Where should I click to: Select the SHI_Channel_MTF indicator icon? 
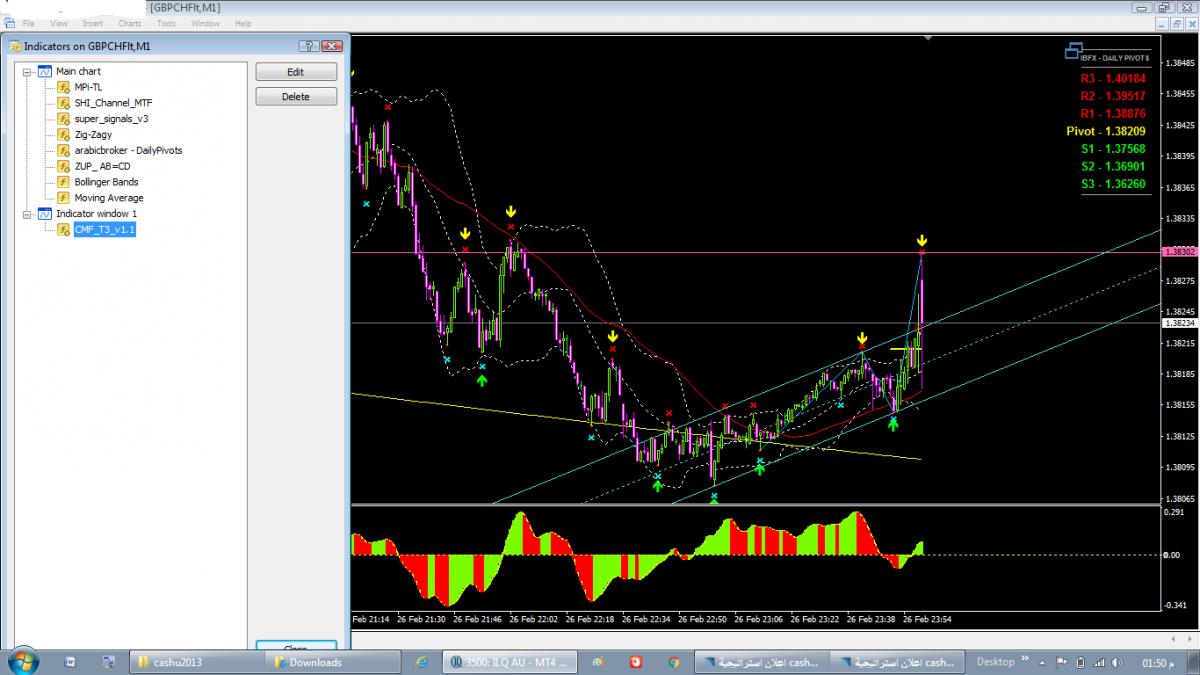click(63, 103)
